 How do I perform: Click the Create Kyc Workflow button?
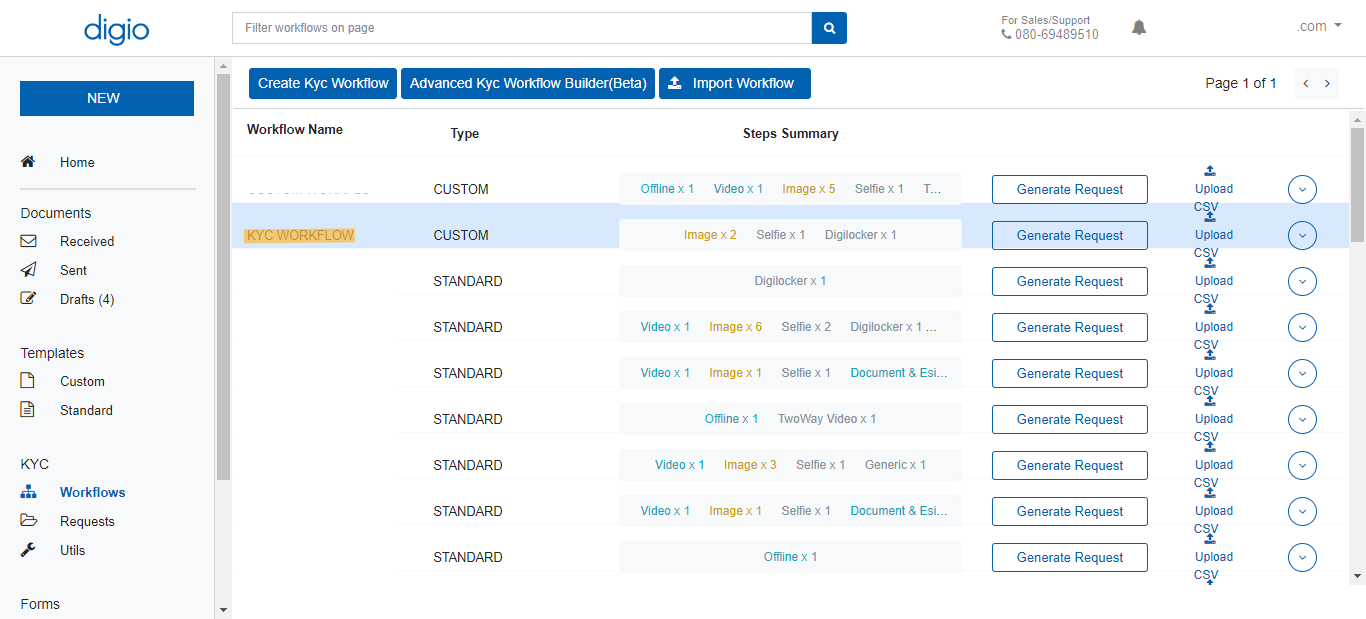(x=322, y=83)
